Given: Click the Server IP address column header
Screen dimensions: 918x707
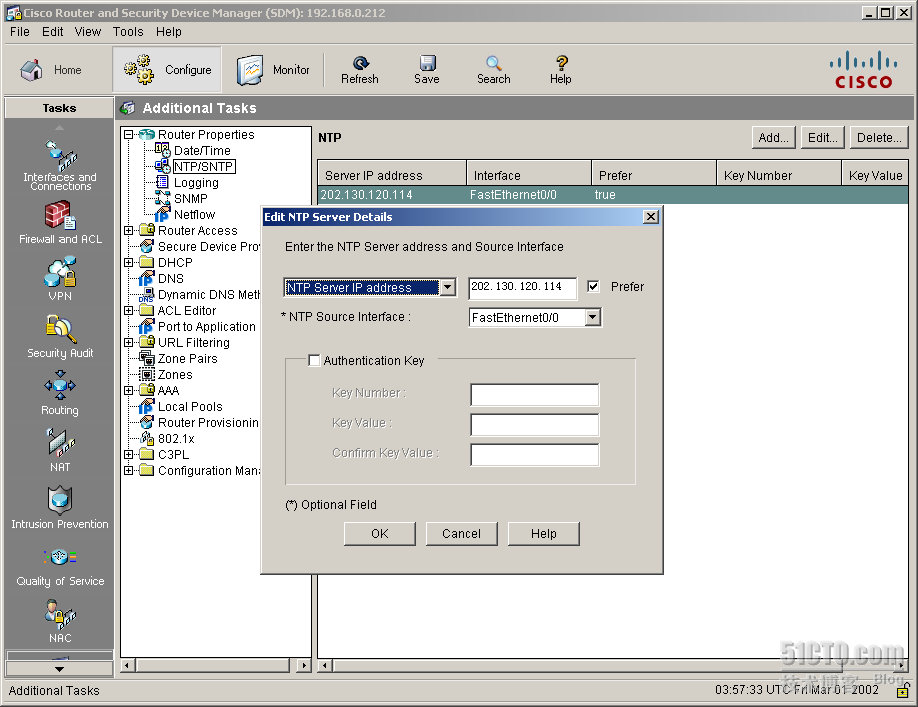Looking at the screenshot, I should pyautogui.click(x=392, y=175).
